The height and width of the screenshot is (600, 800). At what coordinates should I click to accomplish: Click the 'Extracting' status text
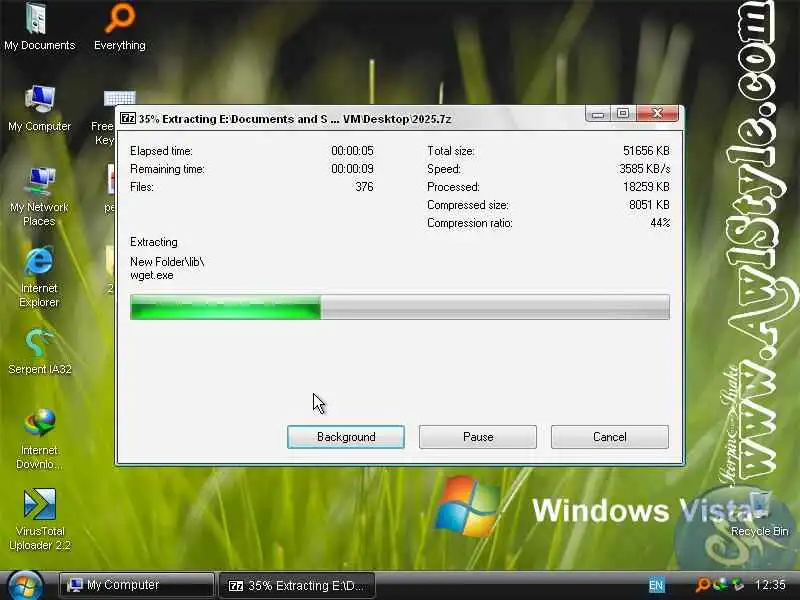click(x=154, y=242)
